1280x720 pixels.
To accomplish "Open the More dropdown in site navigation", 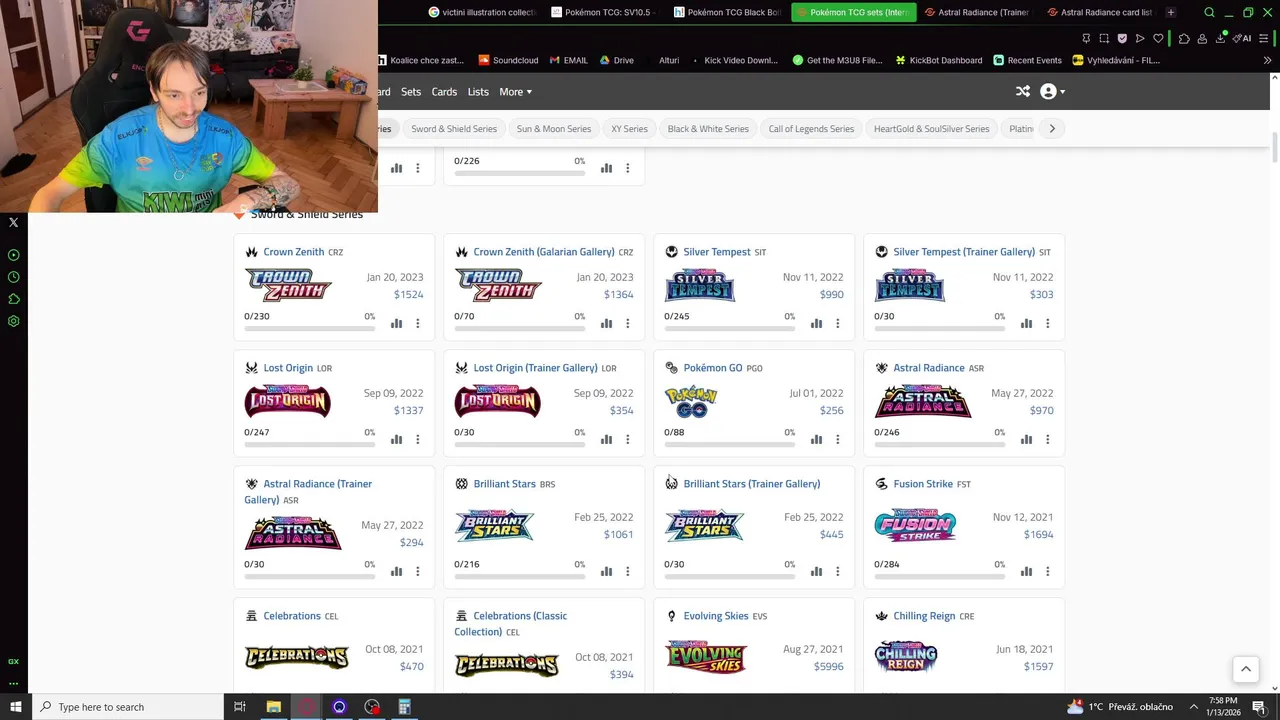I will tap(516, 92).
